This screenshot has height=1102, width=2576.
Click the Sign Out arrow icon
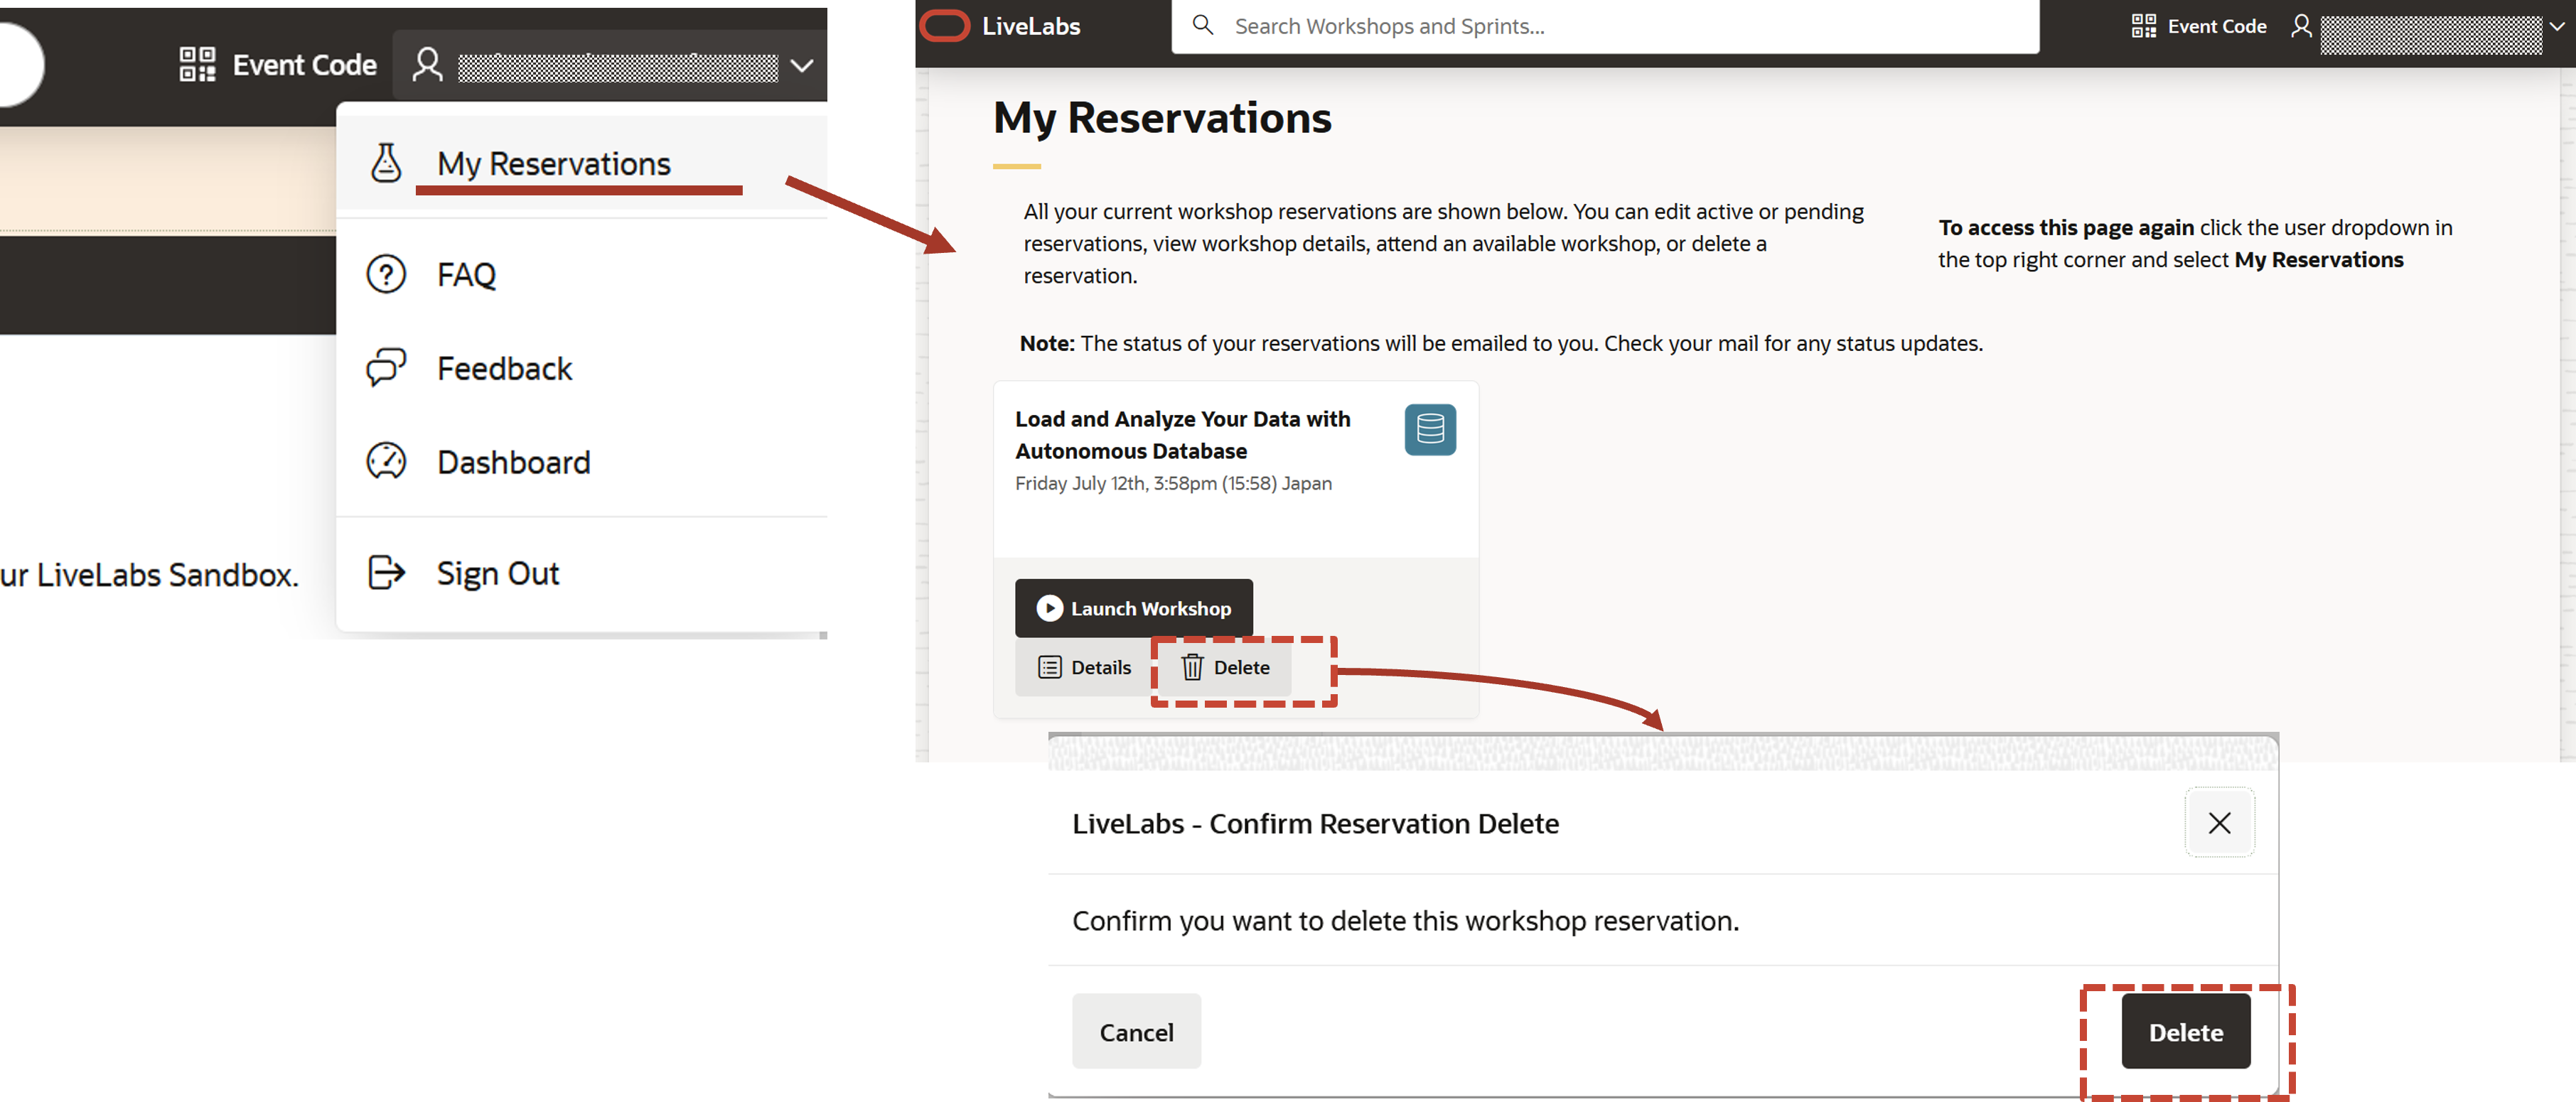(x=386, y=573)
